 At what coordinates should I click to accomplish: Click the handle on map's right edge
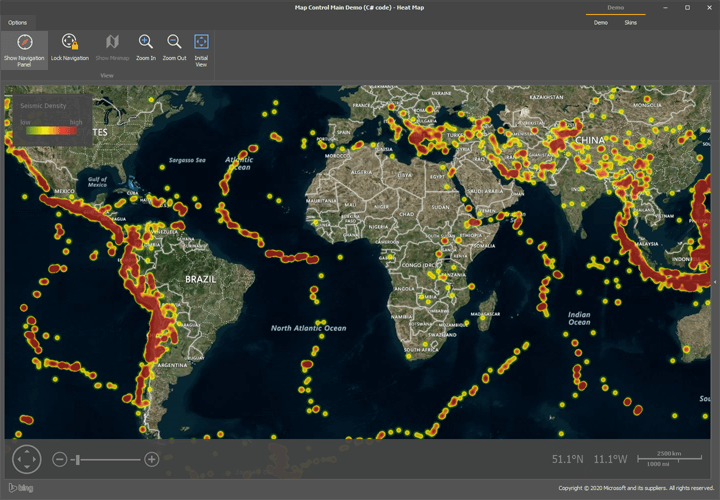click(x=716, y=283)
